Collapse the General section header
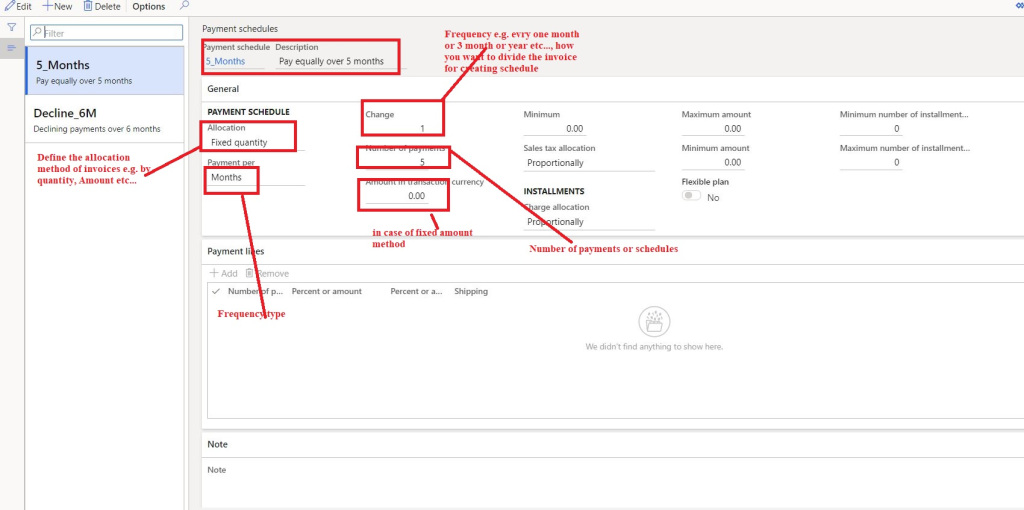 (224, 89)
